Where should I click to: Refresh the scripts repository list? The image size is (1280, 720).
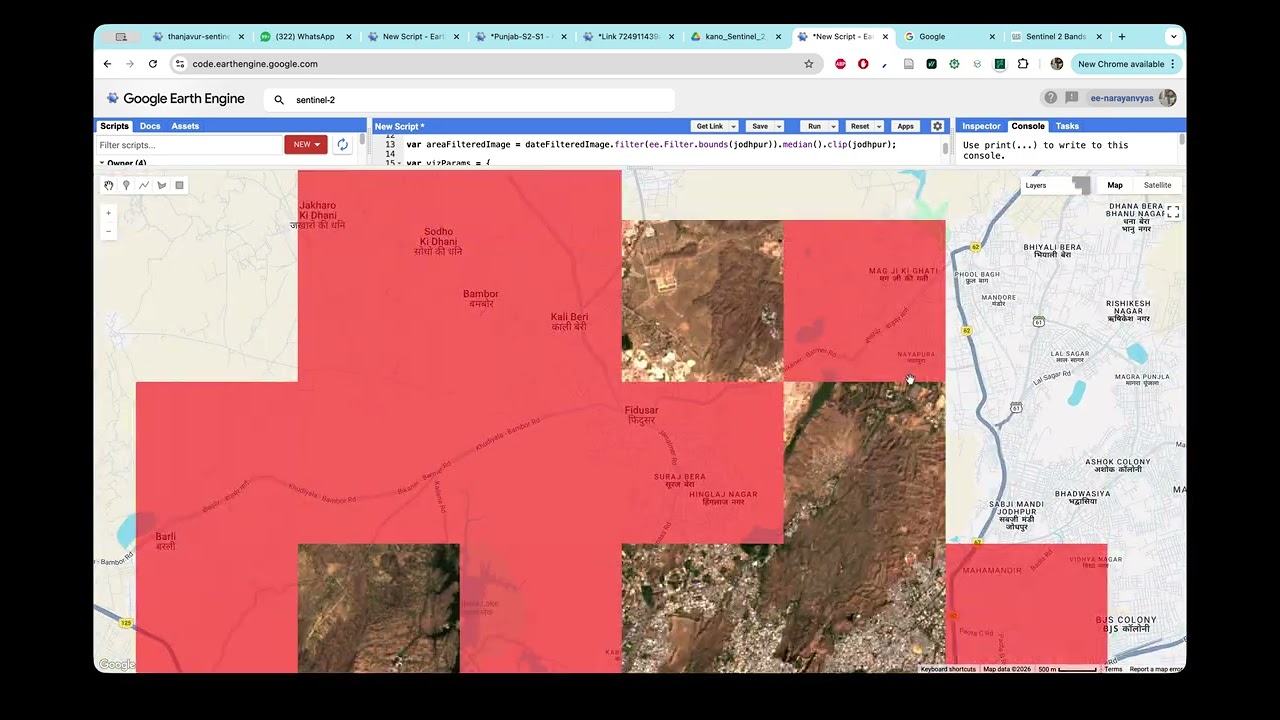(x=342, y=145)
